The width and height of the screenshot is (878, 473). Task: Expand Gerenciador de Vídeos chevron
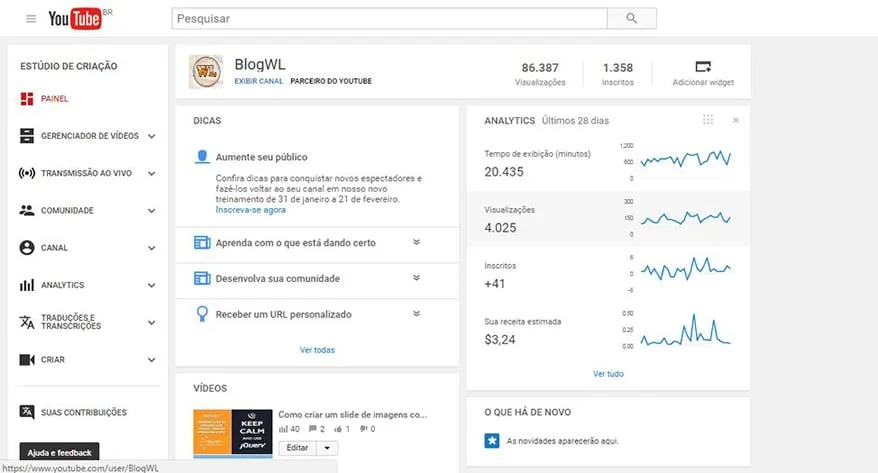click(x=151, y=136)
